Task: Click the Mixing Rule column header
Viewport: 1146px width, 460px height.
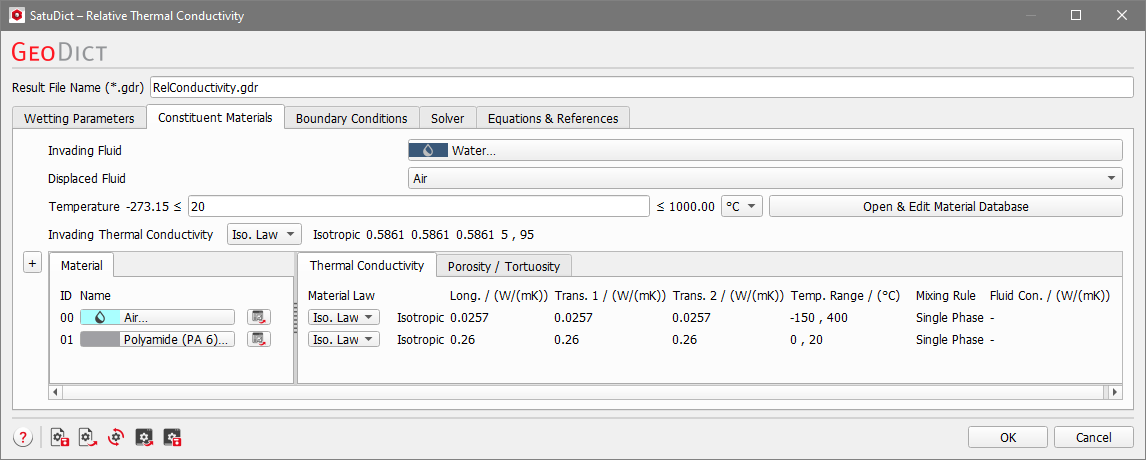Action: tap(946, 296)
